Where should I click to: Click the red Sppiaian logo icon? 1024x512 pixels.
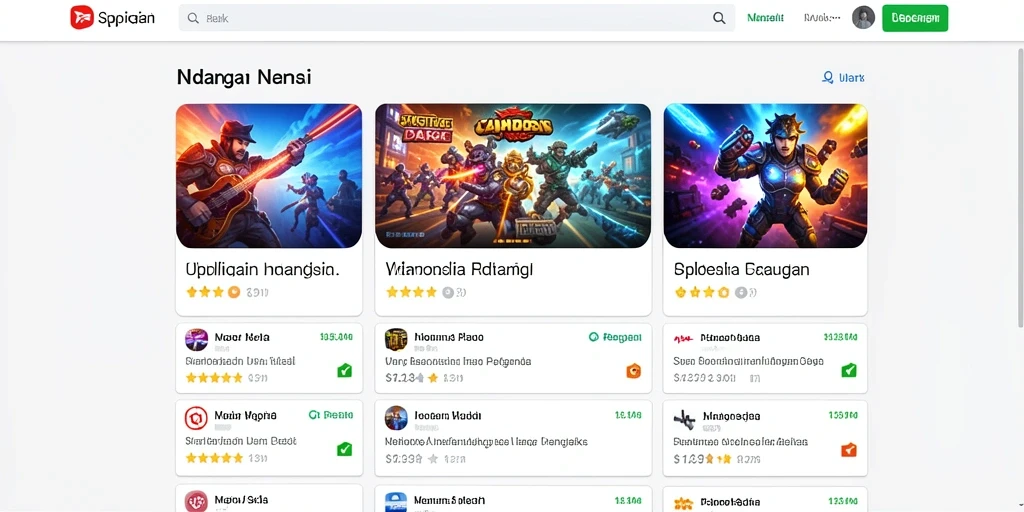click(82, 18)
